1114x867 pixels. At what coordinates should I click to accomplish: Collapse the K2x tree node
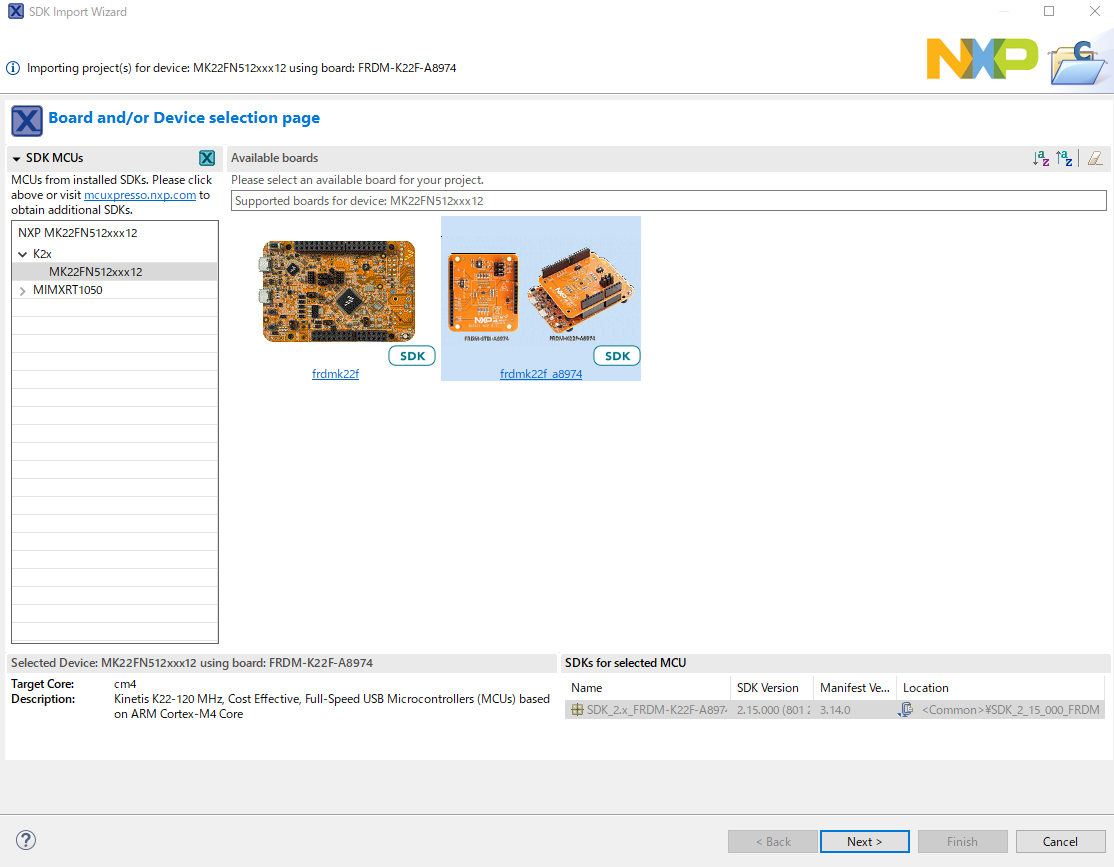coord(22,254)
